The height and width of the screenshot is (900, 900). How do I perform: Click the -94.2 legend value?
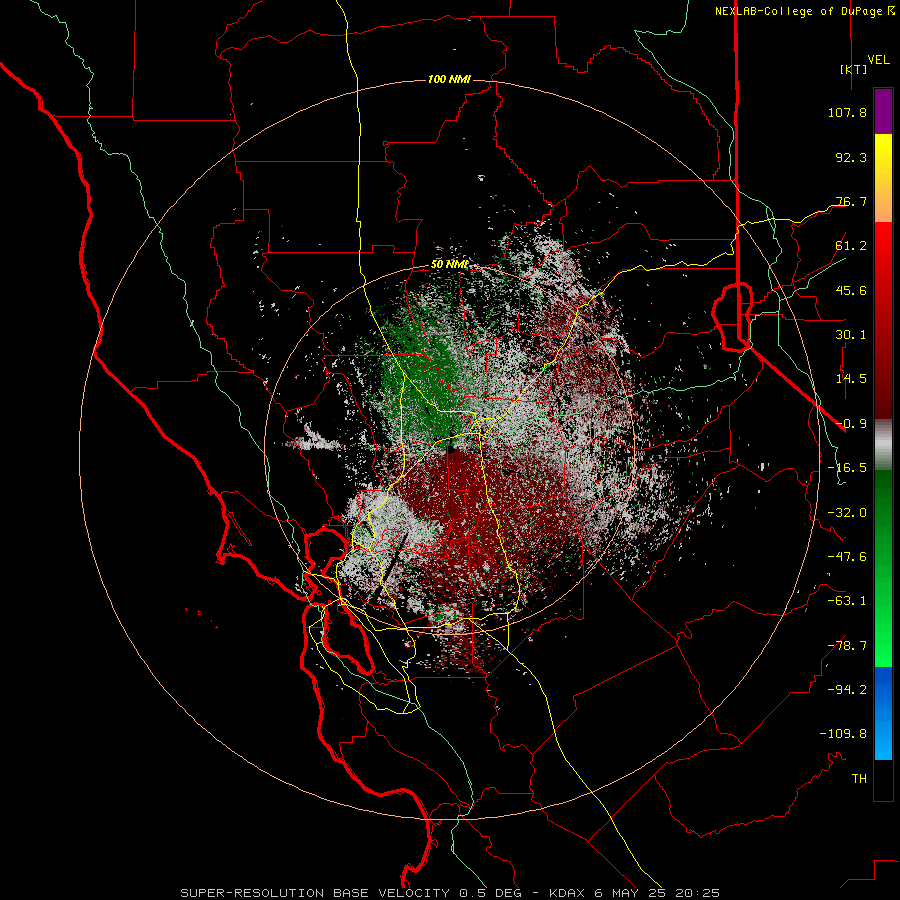tap(847, 689)
